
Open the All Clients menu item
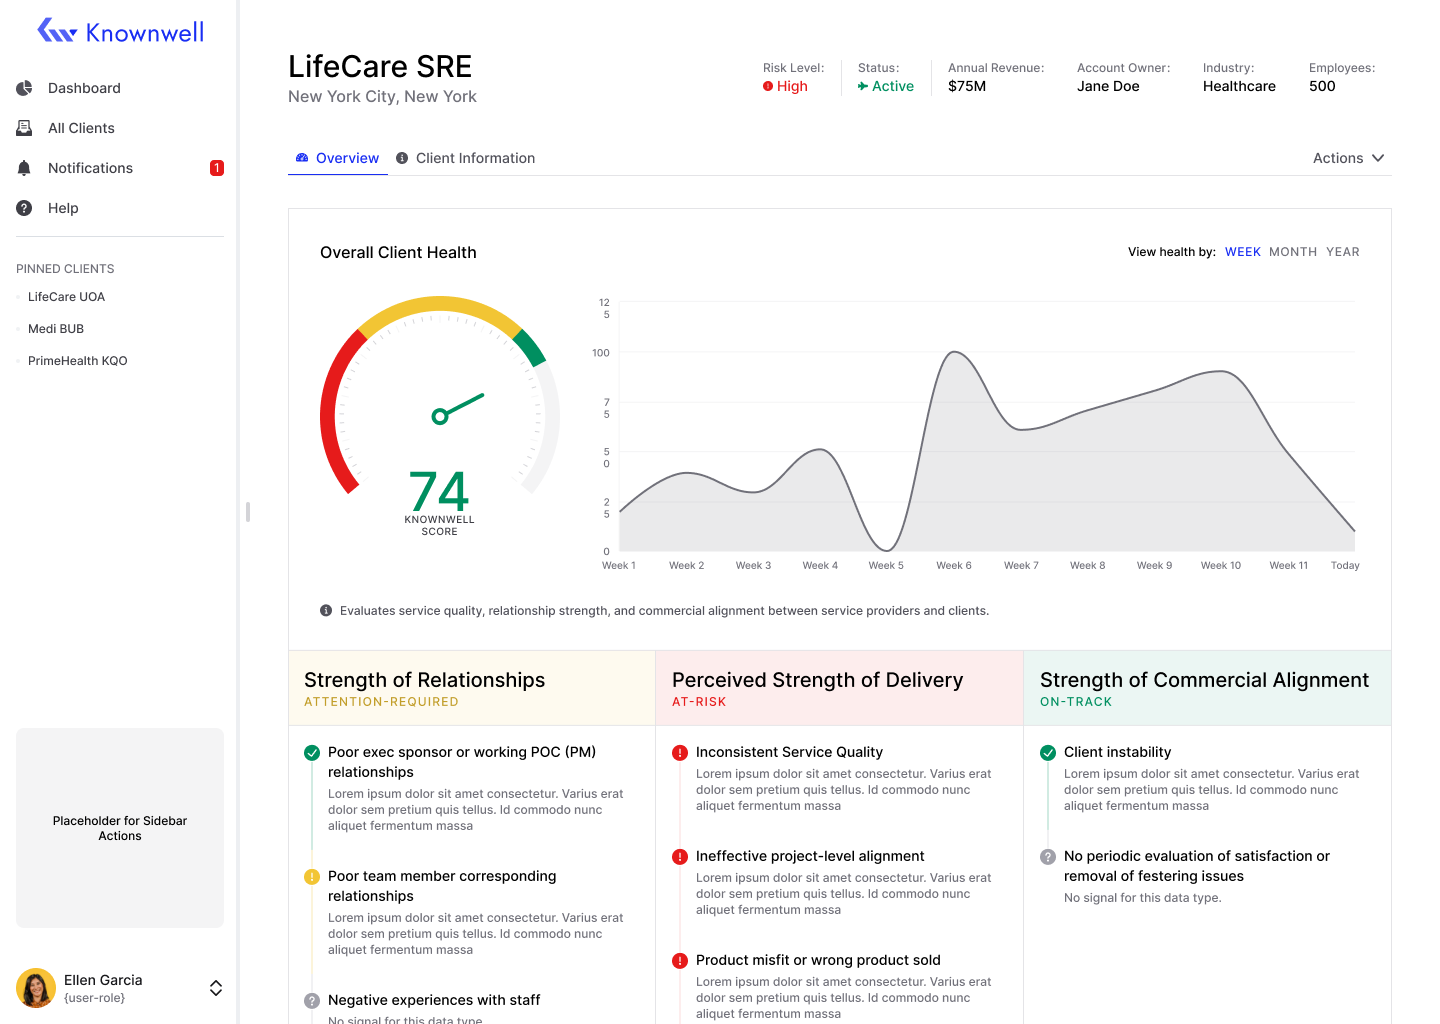(120, 128)
